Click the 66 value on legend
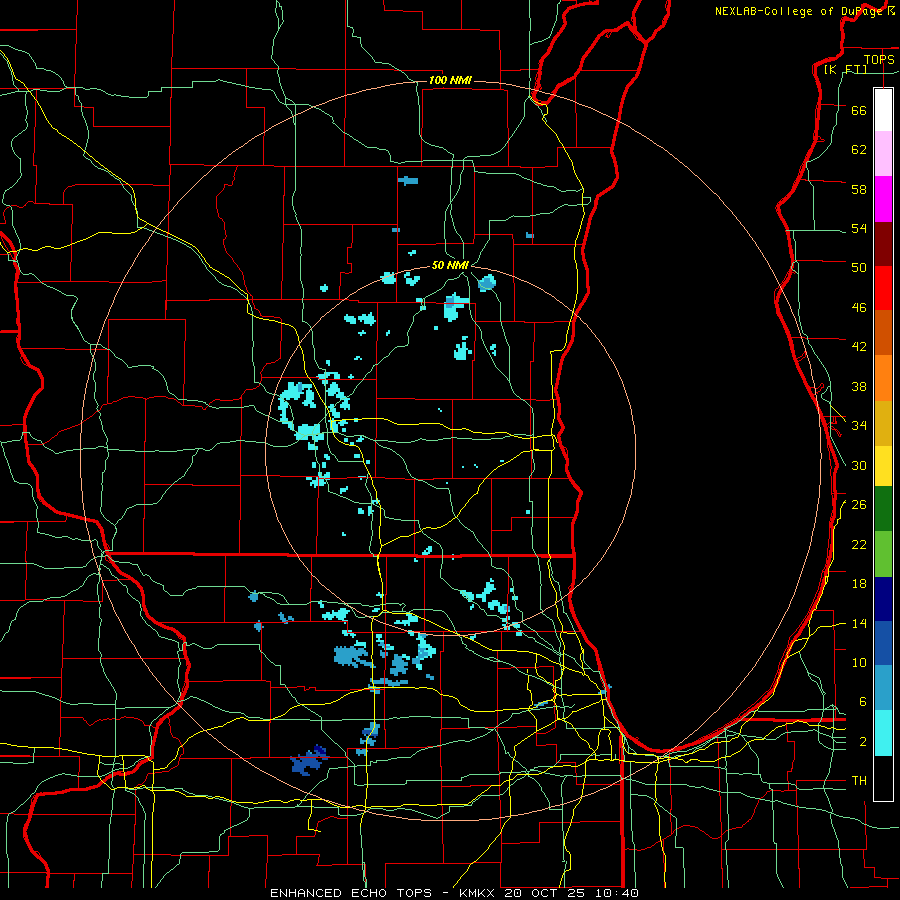 (859, 110)
